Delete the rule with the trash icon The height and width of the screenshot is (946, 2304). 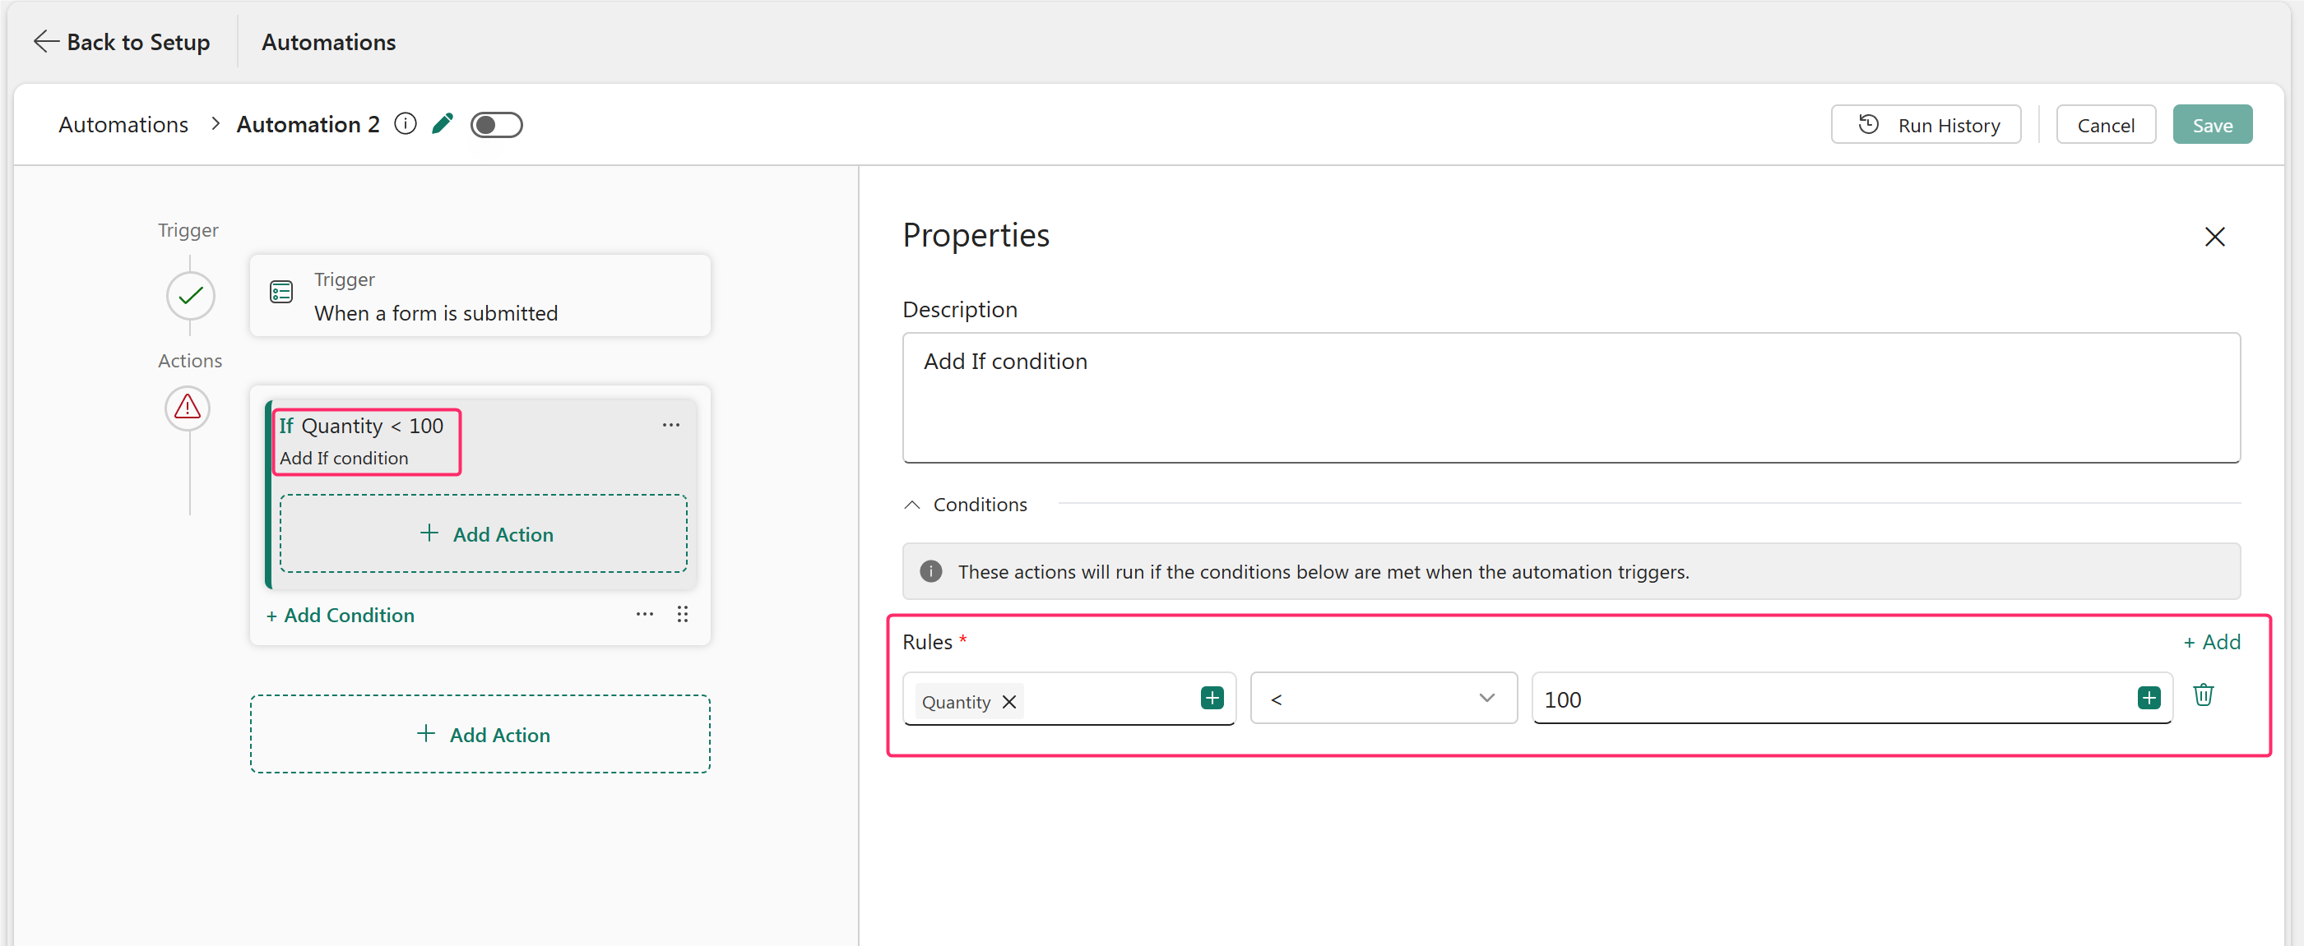[2203, 695]
